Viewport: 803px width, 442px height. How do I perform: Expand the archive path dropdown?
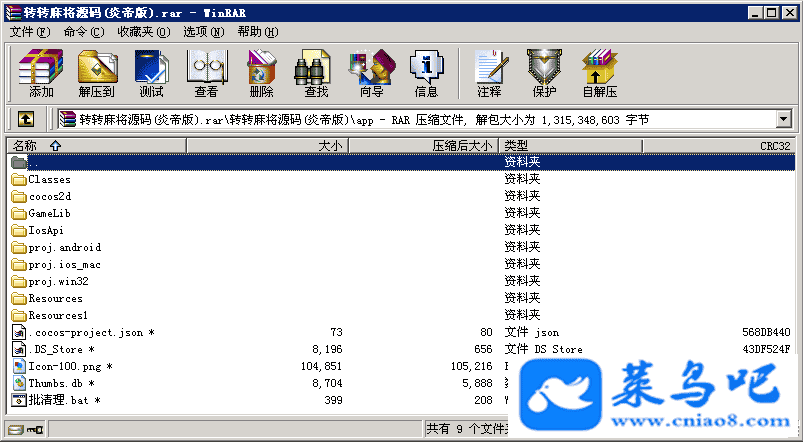tap(783, 120)
